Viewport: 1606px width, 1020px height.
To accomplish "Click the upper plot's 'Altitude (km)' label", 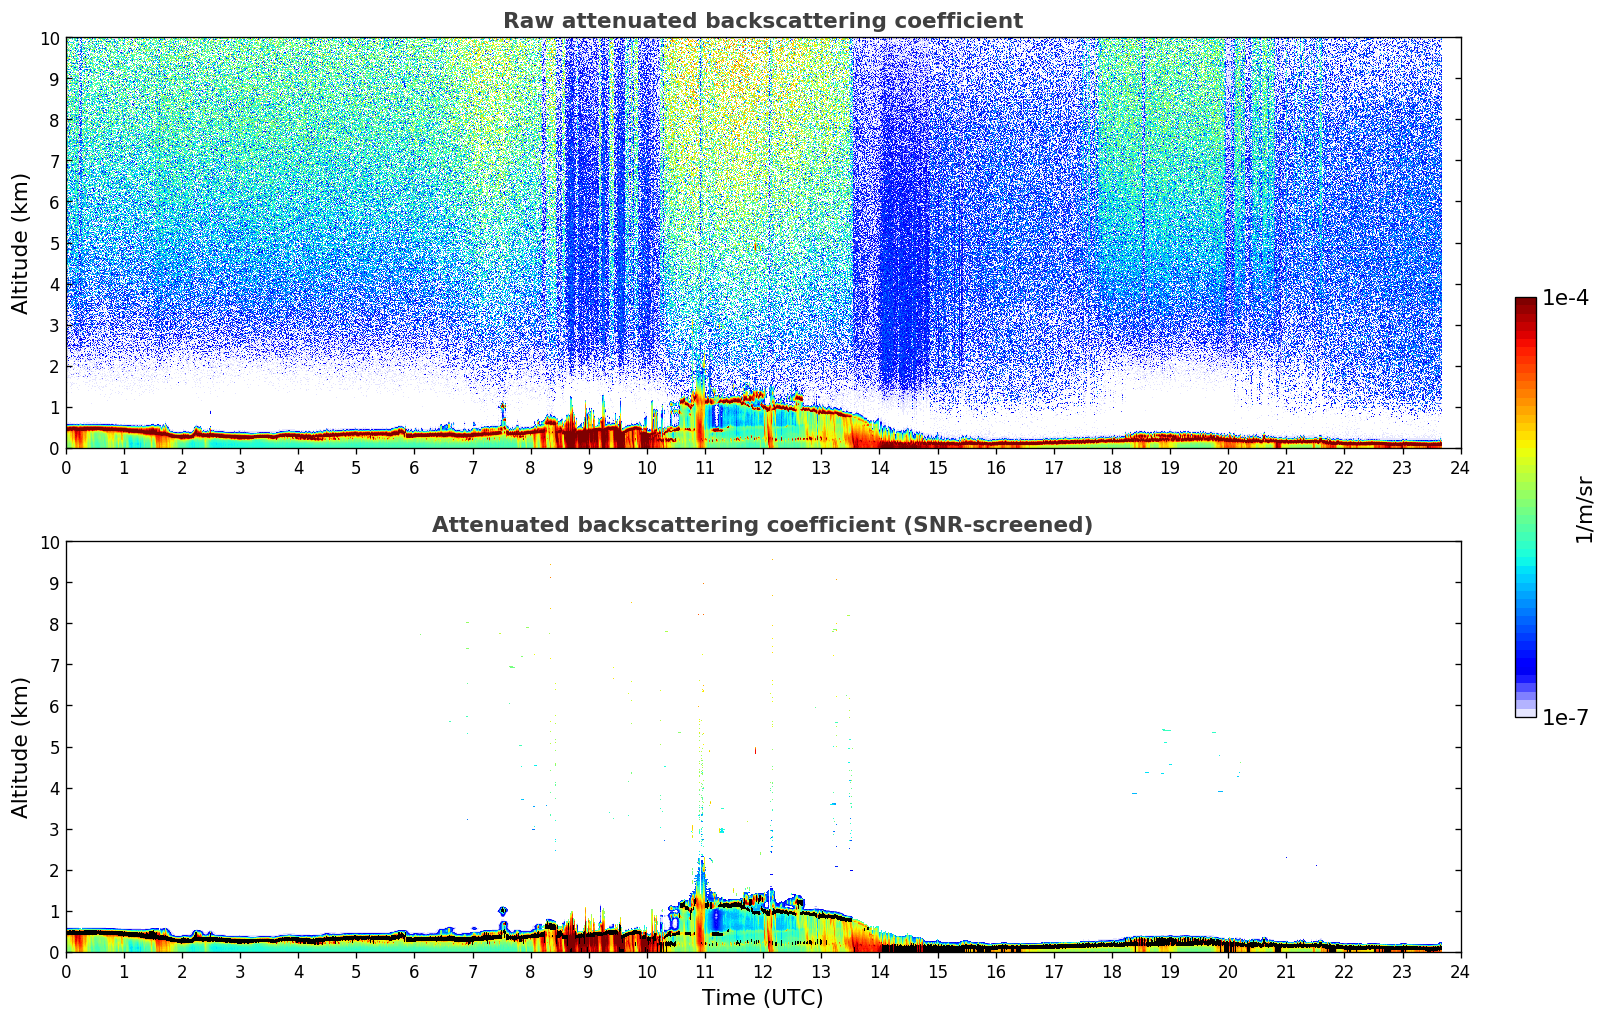I will [x=21, y=243].
